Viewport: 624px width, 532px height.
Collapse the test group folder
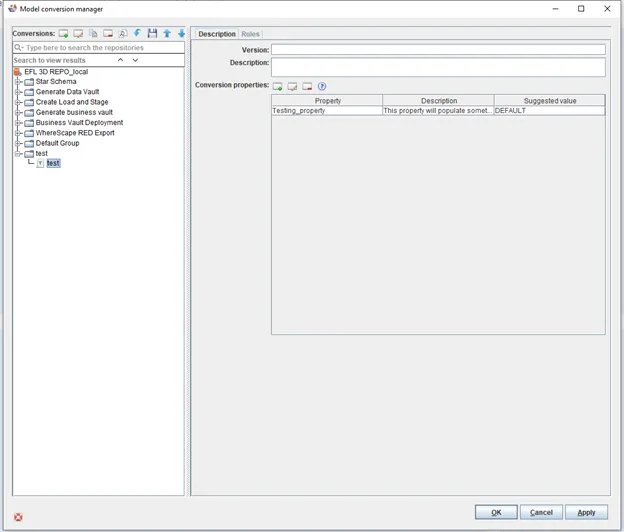(x=17, y=154)
